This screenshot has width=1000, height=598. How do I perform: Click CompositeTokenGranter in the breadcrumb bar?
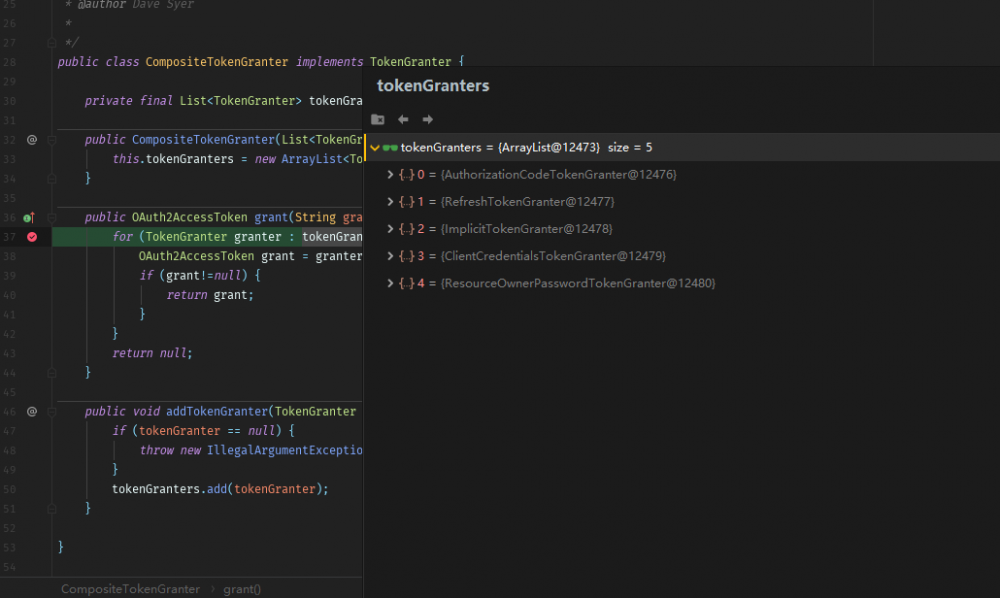130,589
